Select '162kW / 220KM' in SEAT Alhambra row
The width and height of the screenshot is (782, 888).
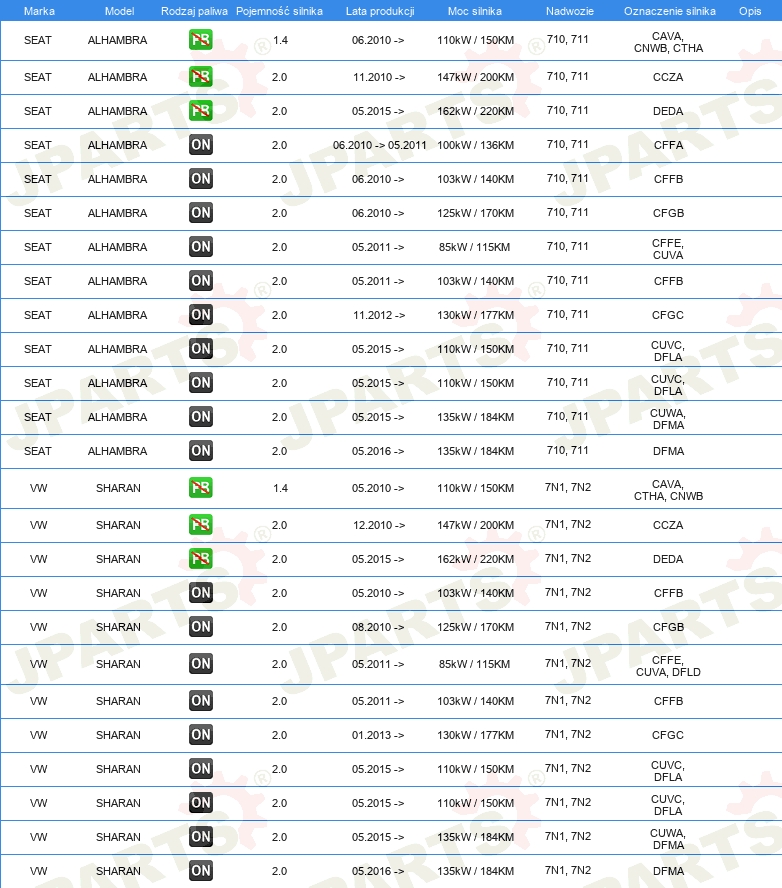(476, 111)
